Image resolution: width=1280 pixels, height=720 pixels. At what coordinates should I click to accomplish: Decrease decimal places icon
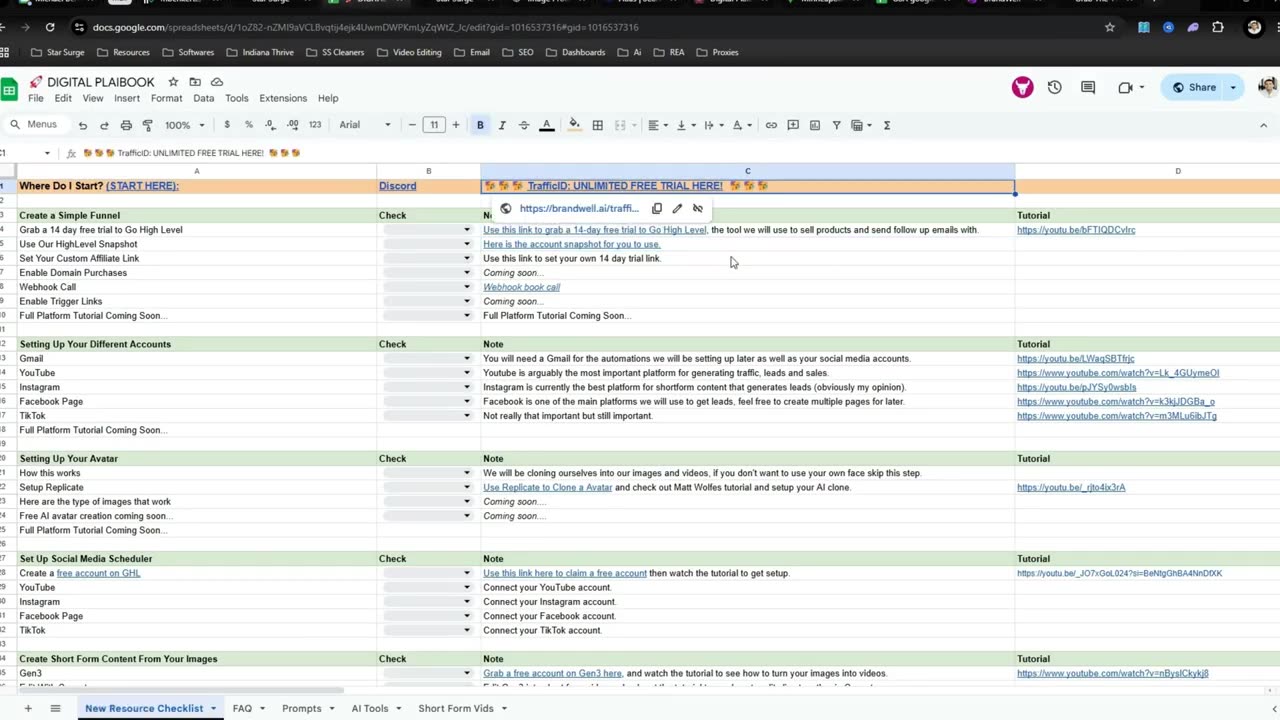(x=270, y=125)
